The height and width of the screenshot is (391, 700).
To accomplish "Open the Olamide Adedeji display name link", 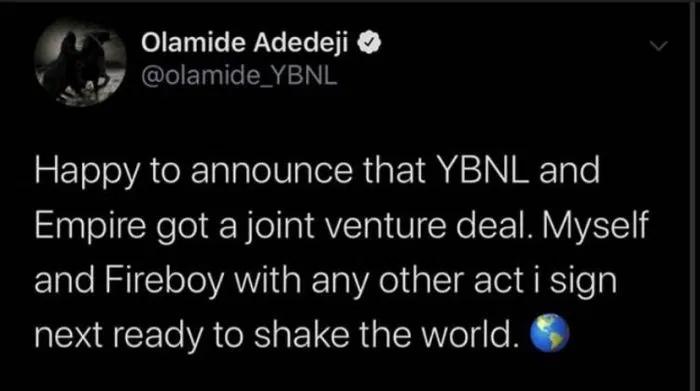I will 245,43.
